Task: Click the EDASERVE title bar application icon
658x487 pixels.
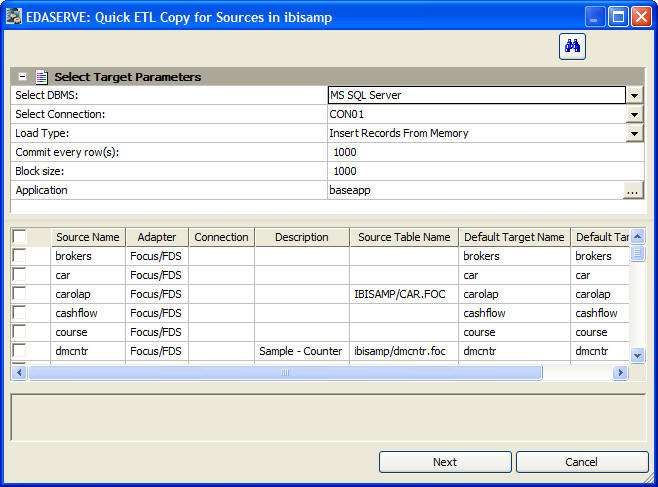Action: point(14,17)
